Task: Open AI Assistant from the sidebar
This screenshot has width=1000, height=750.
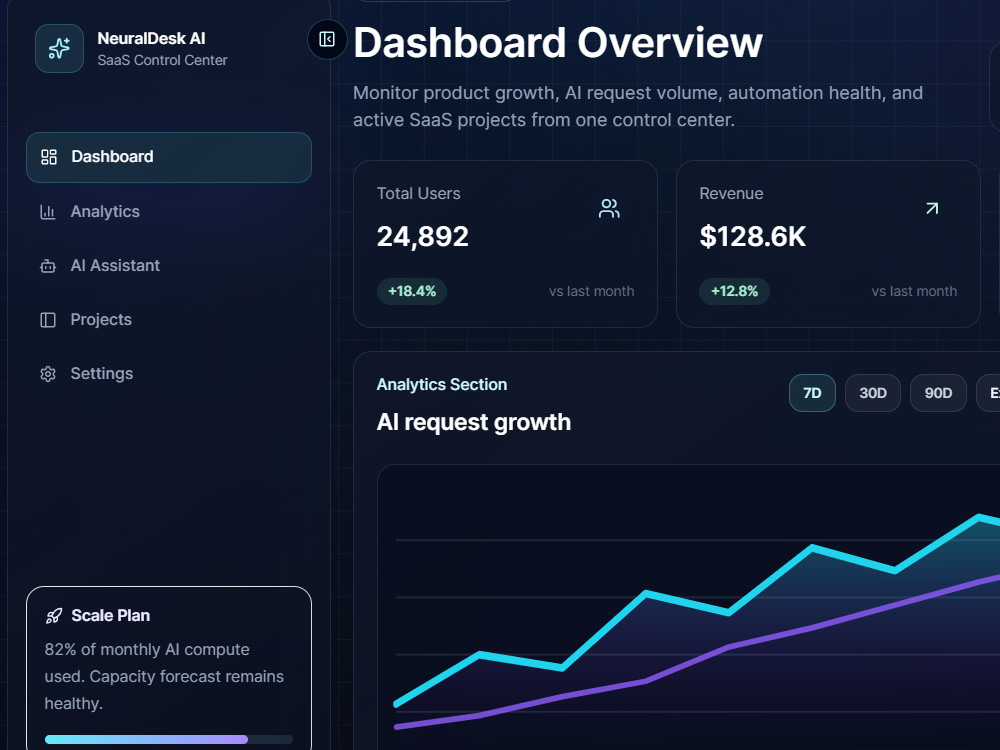Action: 169,266
